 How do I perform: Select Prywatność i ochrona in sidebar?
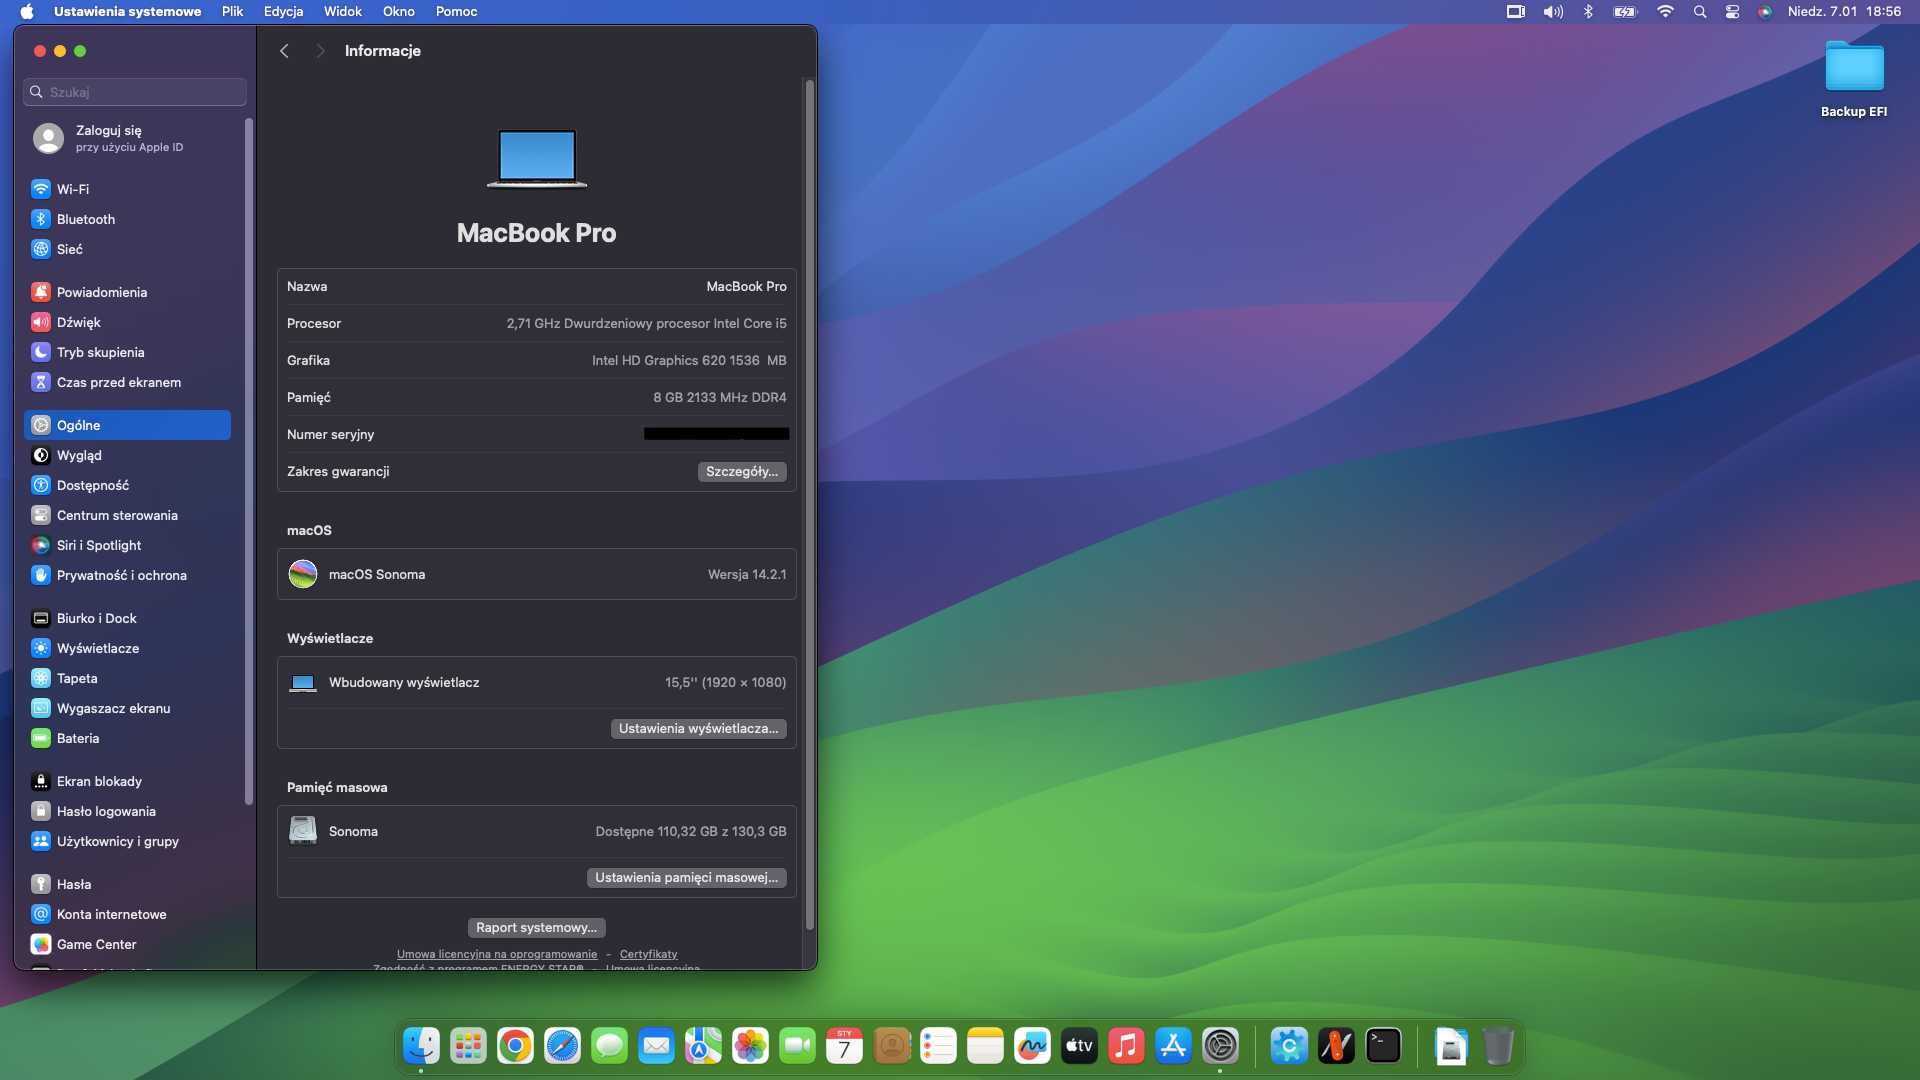tap(121, 575)
